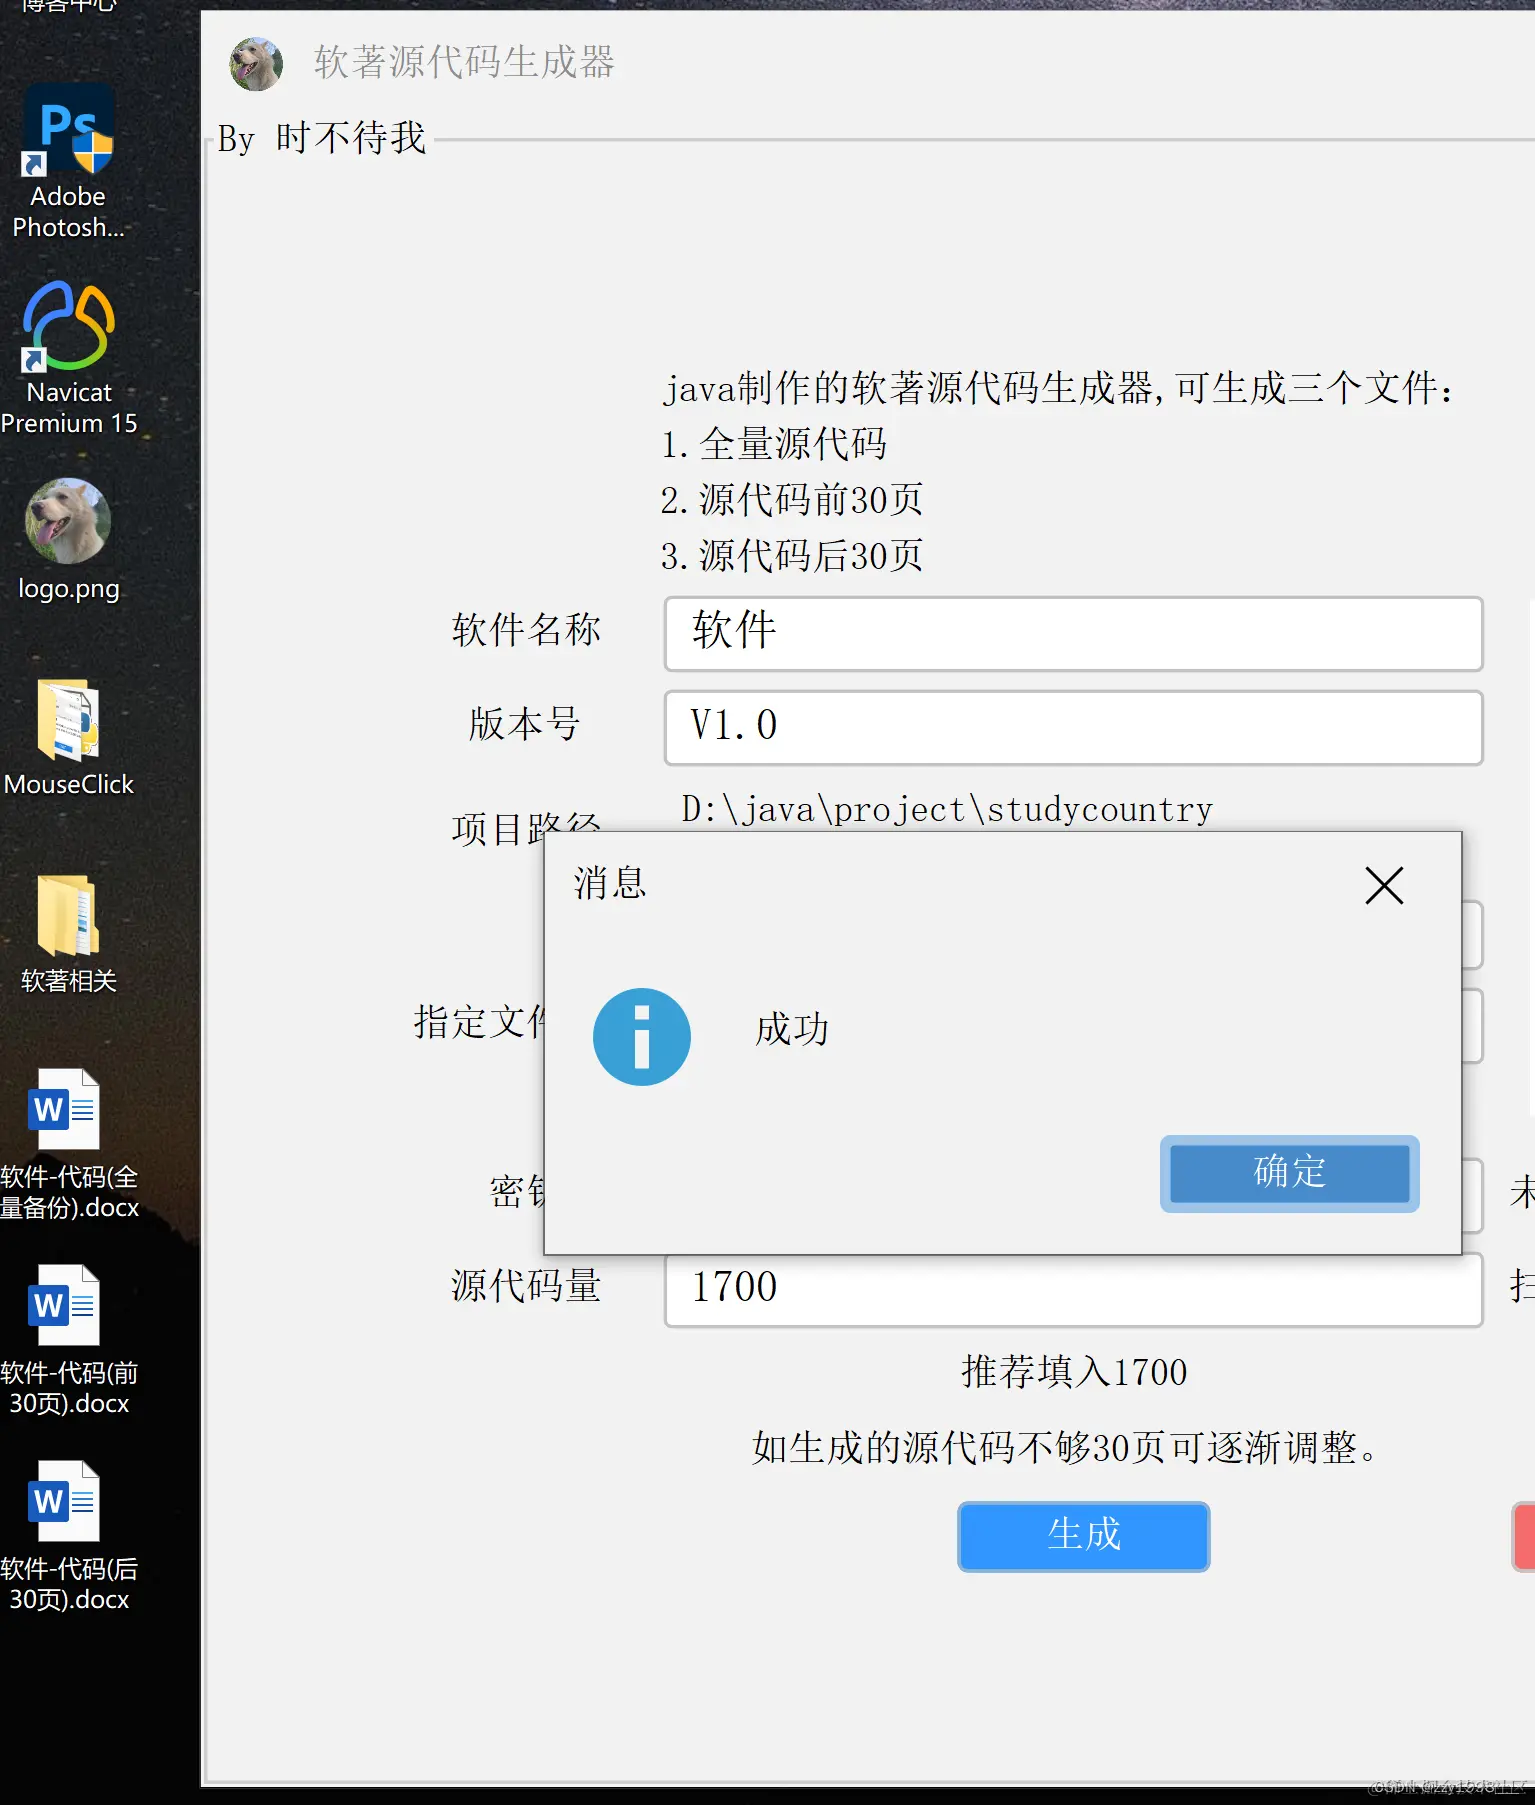This screenshot has width=1535, height=1805.
Task: Launch Navicat Premium 15 from desktop
Action: 68,358
